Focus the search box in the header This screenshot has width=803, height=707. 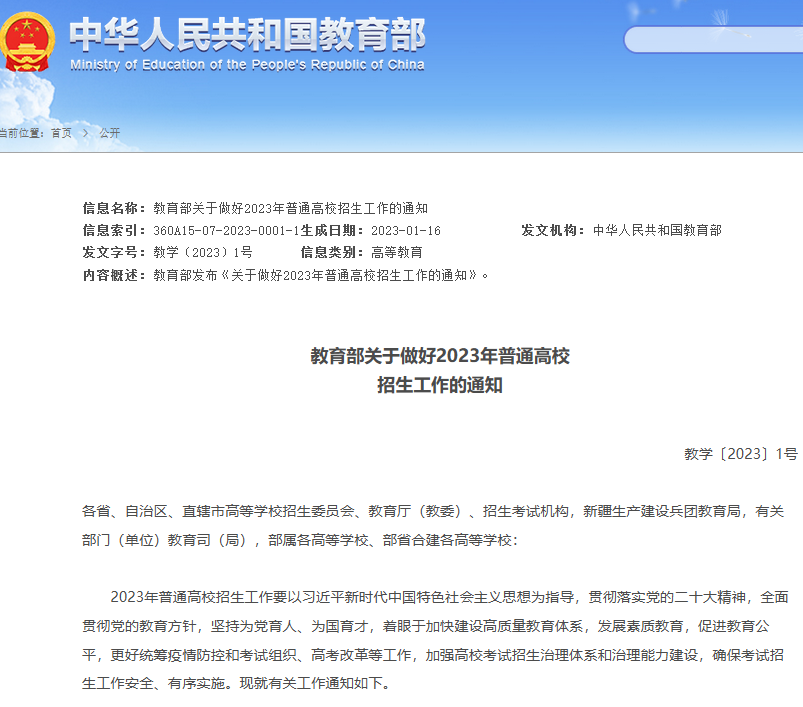[x=713, y=39]
